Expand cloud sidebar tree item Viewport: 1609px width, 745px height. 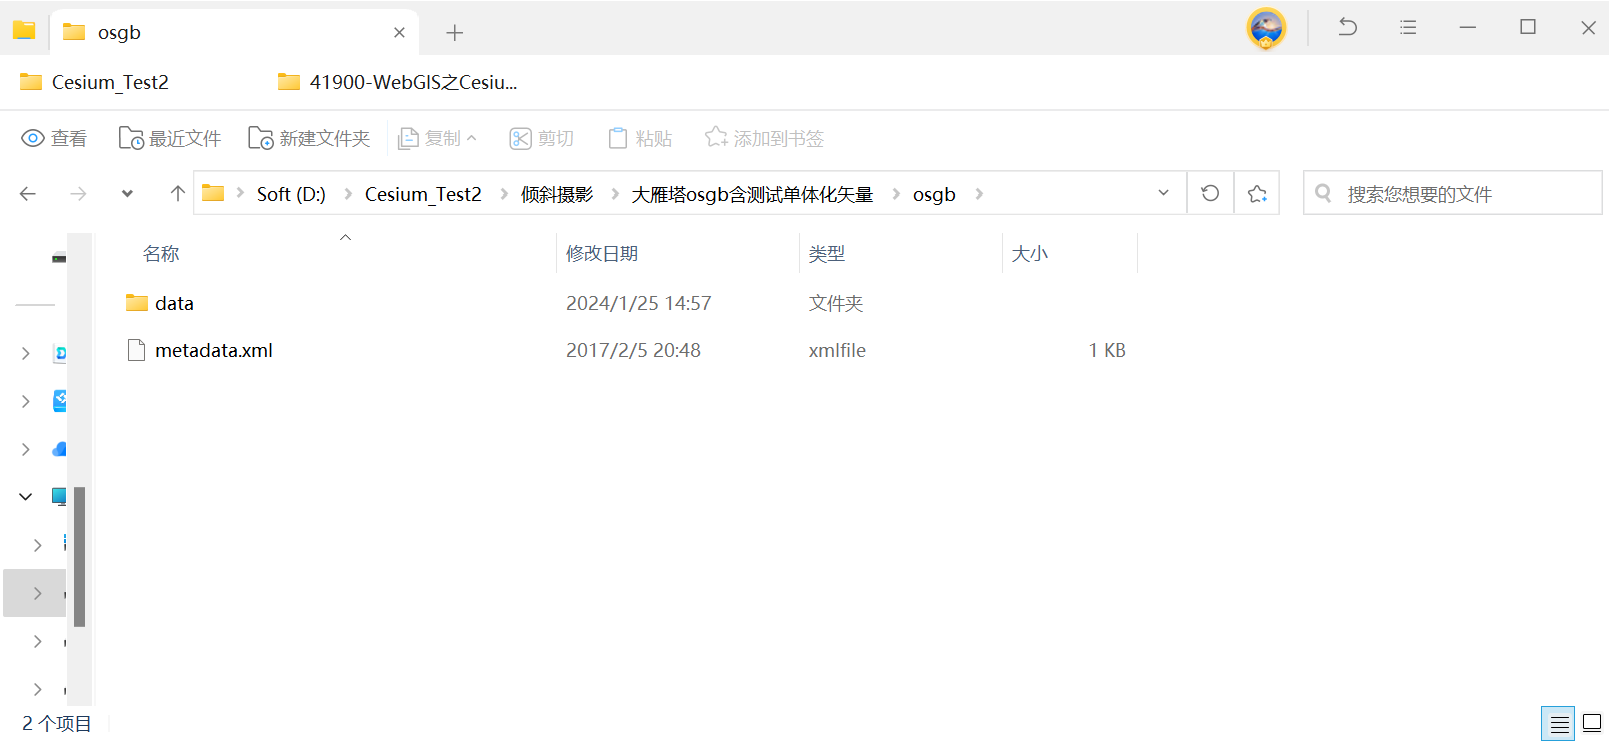tap(26, 449)
